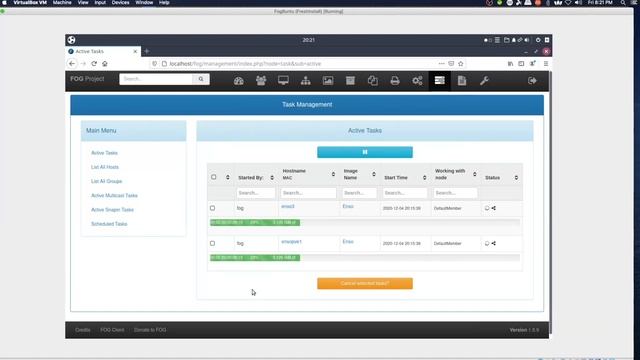
Task: Open the Enso image link in second row
Action: tap(348, 242)
